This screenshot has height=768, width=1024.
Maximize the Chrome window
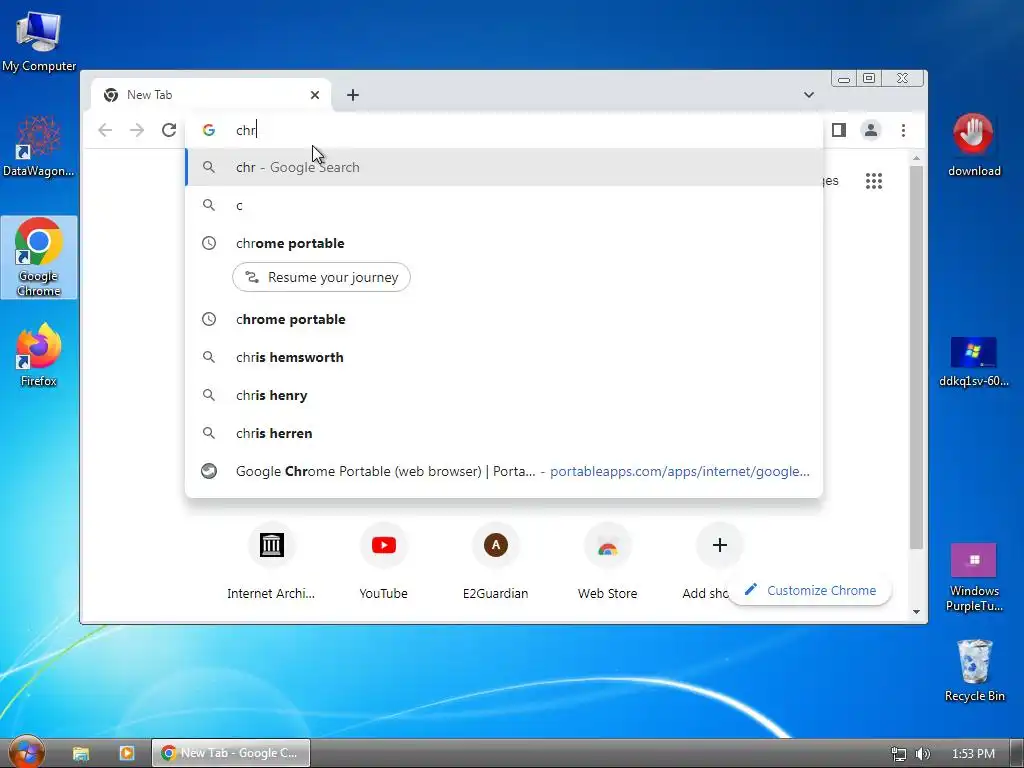[869, 78]
